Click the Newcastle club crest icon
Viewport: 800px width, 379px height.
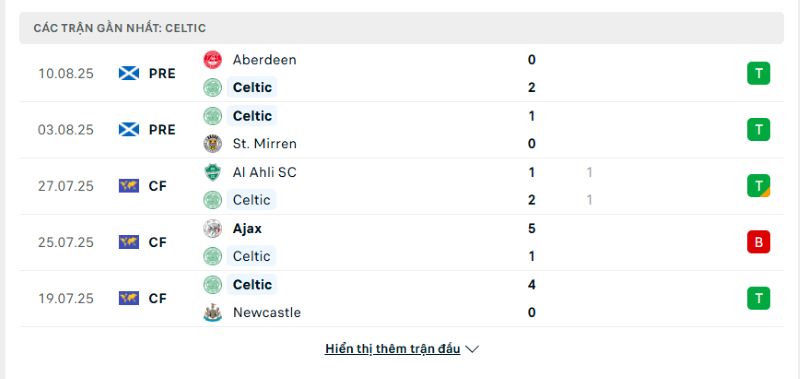[213, 312]
